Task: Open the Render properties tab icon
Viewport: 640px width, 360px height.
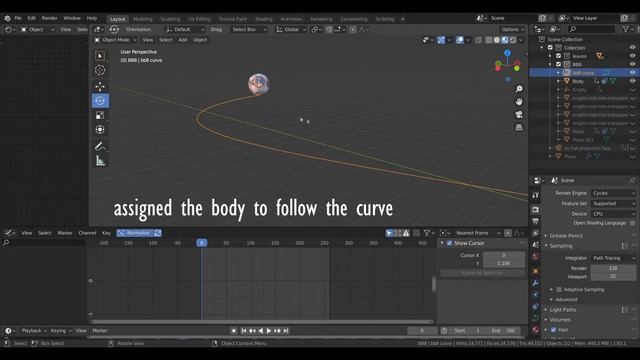Action: pyautogui.click(x=536, y=209)
